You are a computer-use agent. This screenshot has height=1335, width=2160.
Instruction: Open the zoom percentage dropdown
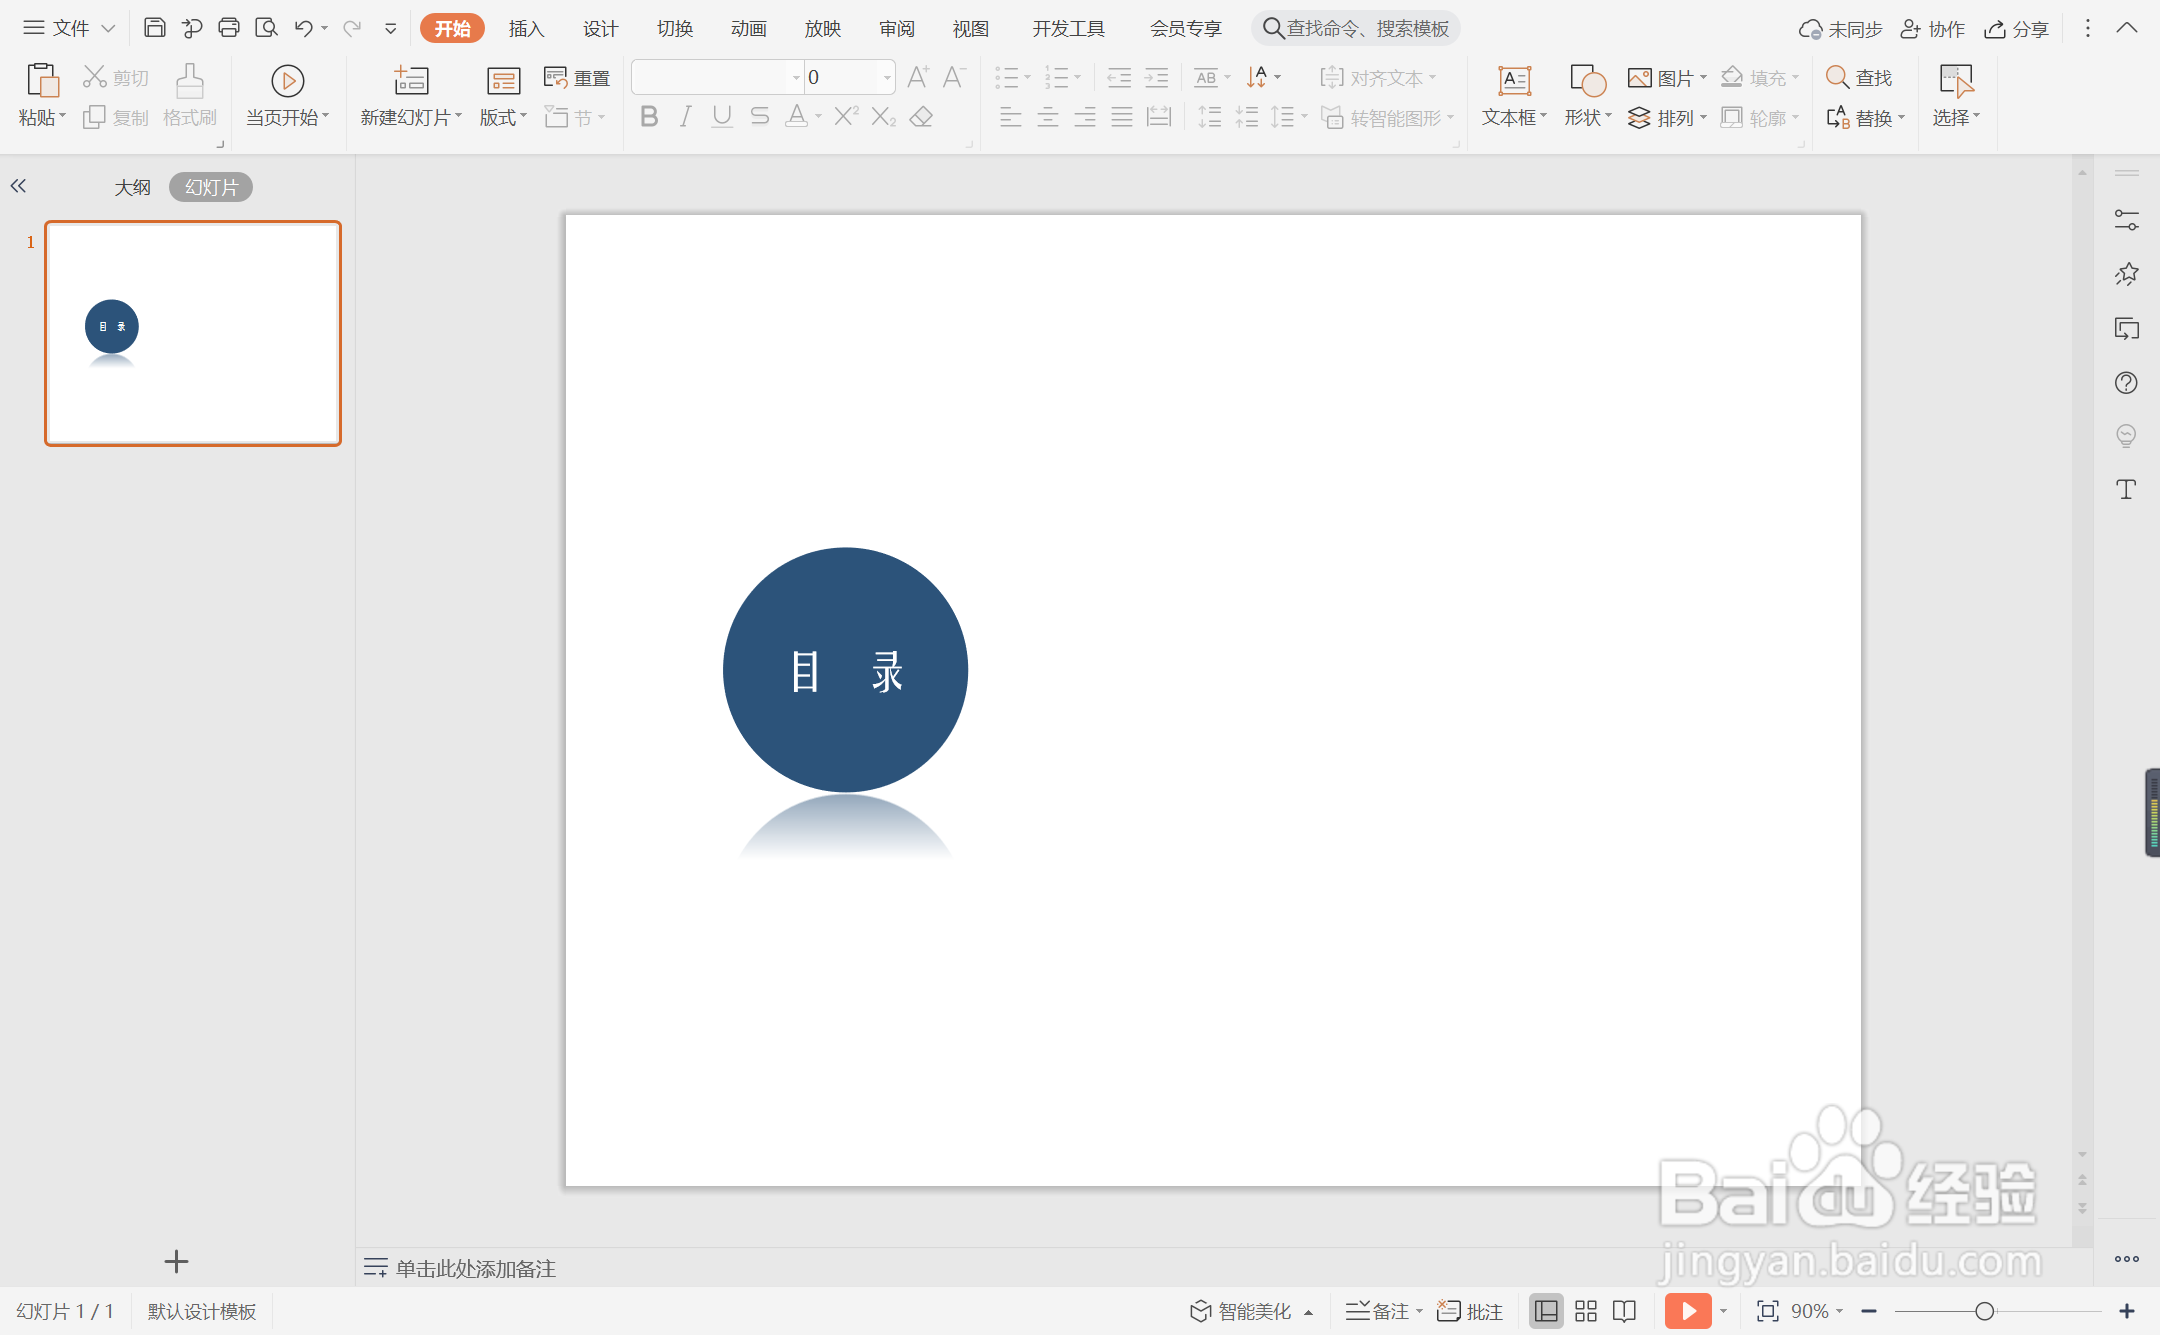click(x=1840, y=1311)
